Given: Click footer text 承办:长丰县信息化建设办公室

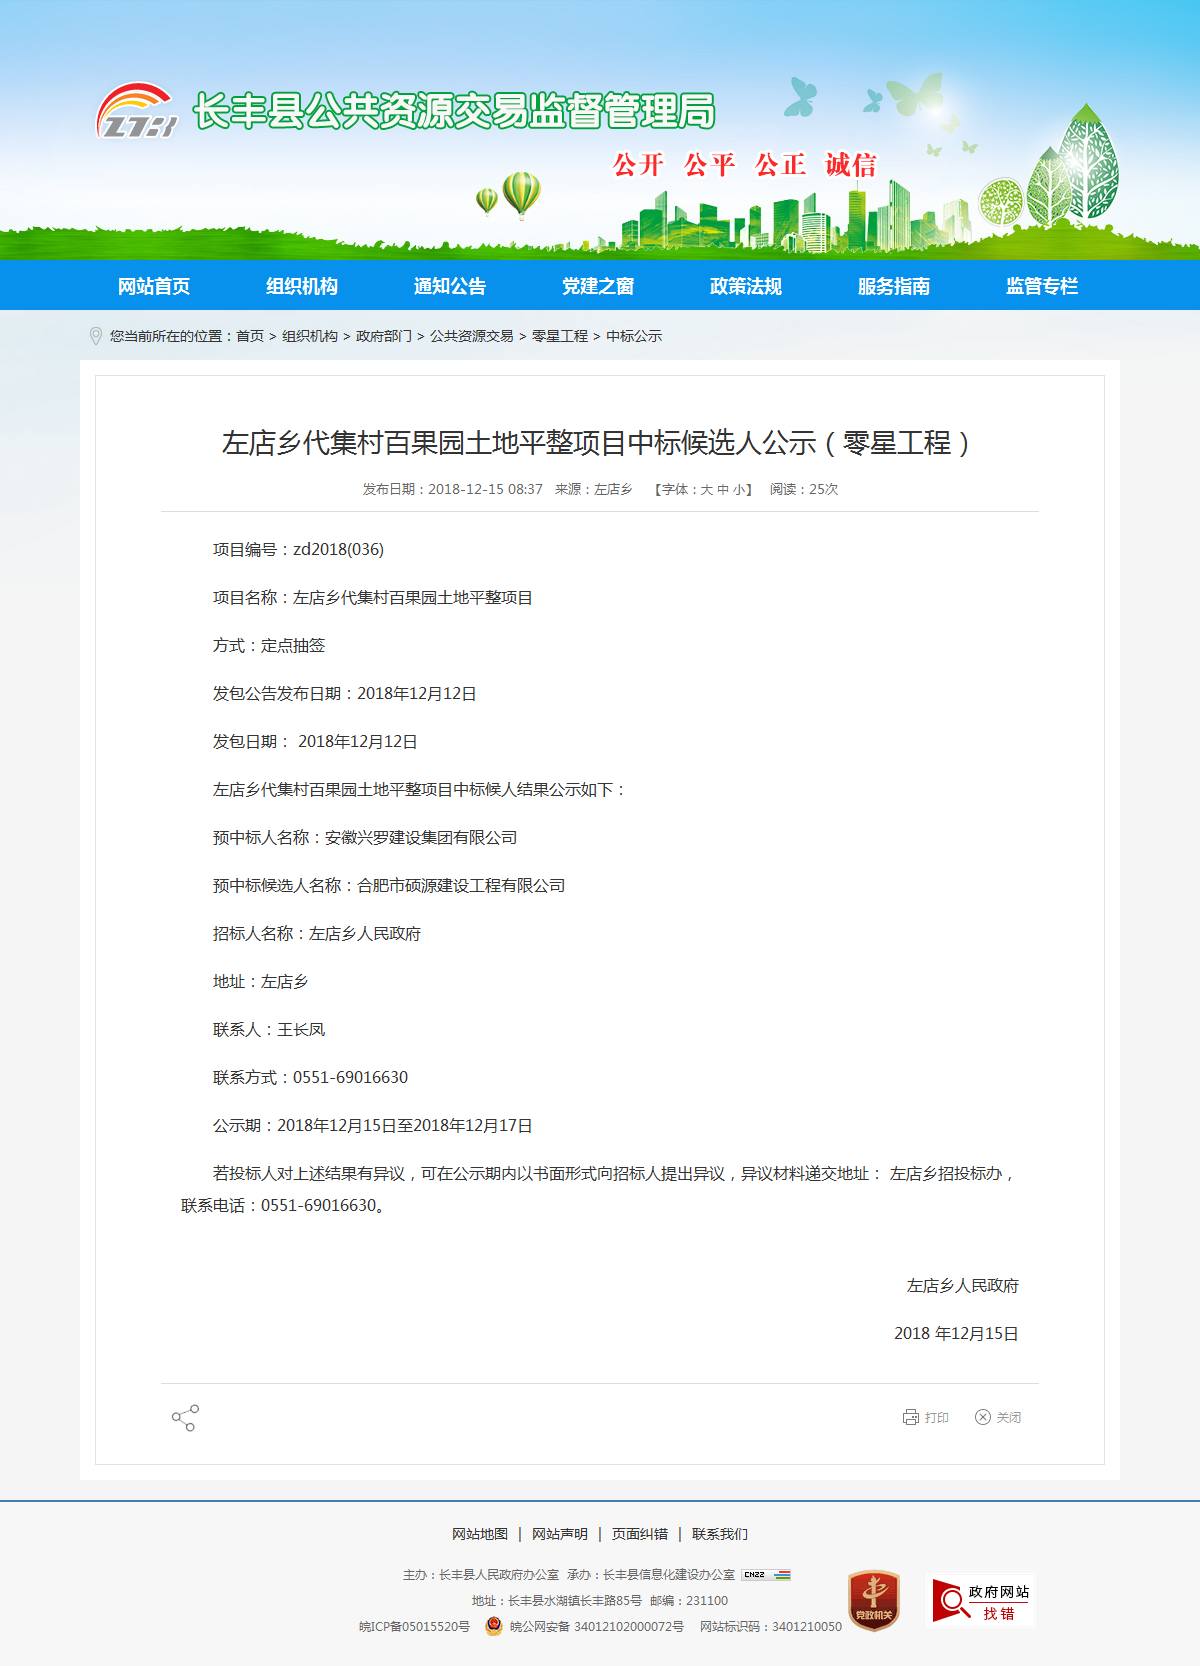Looking at the screenshot, I should click(x=651, y=1575).
